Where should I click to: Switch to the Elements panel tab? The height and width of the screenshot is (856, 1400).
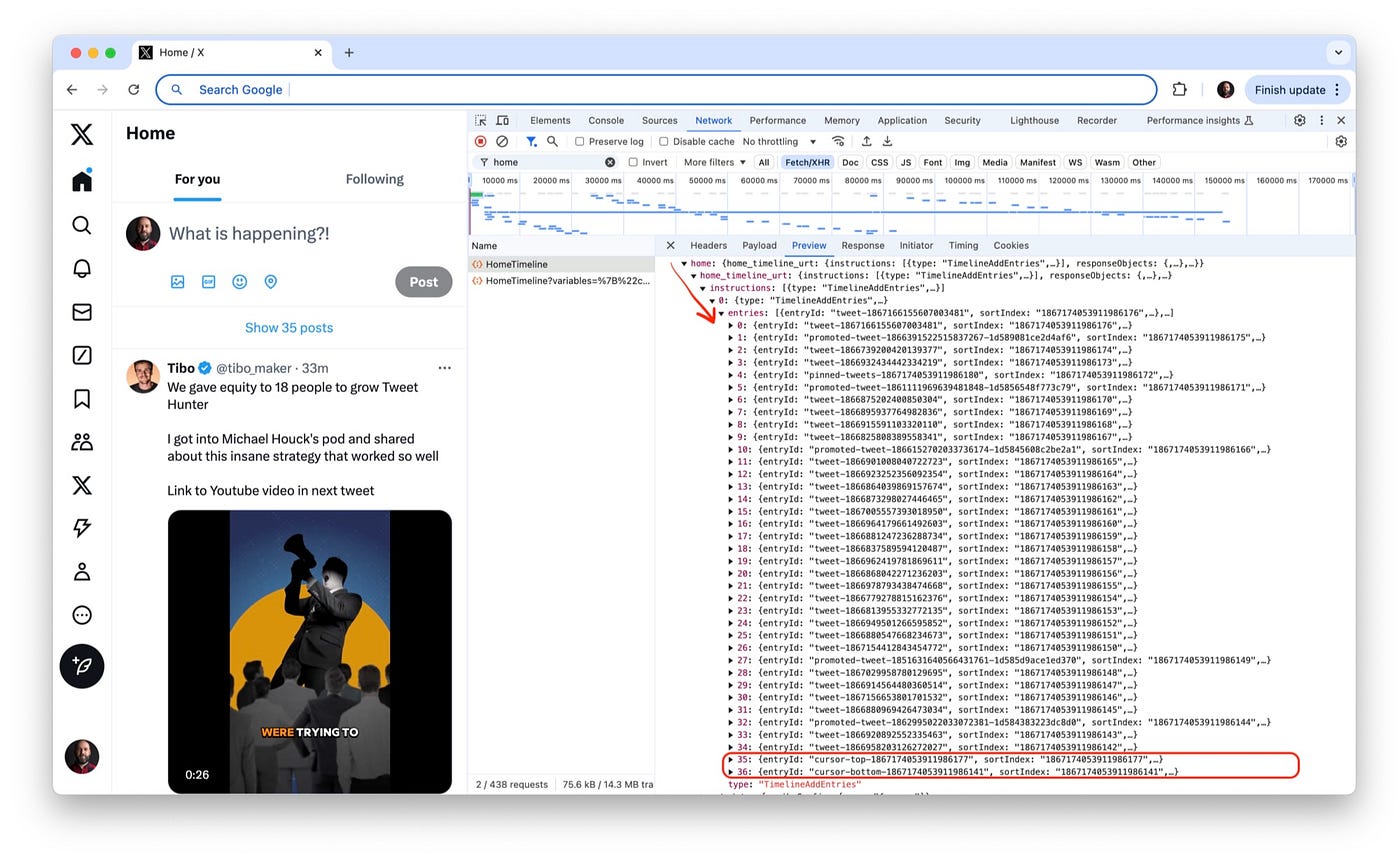coord(550,120)
